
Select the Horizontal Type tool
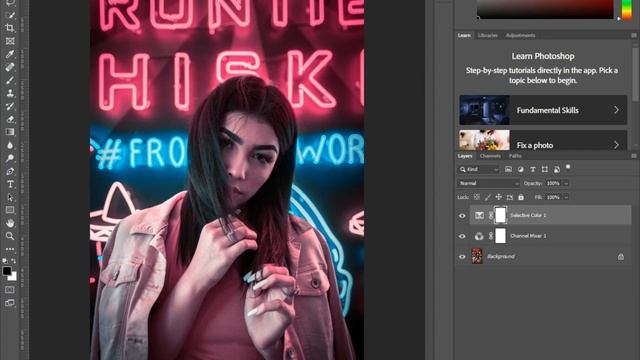pos(10,184)
